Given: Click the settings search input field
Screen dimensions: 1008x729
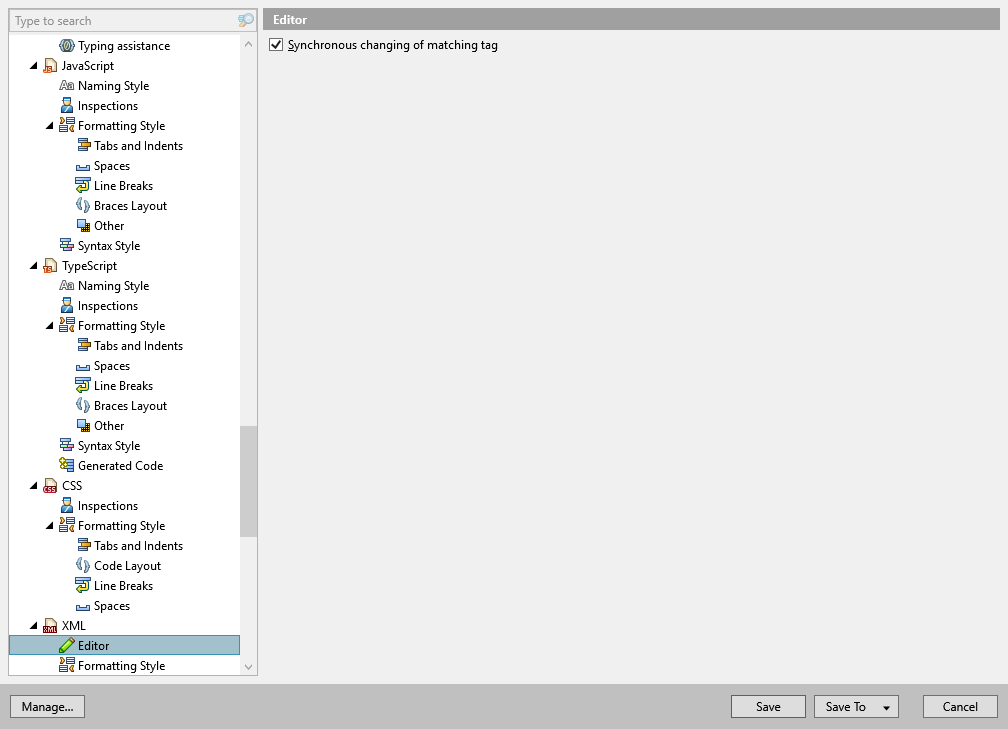Looking at the screenshot, I should [120, 20].
